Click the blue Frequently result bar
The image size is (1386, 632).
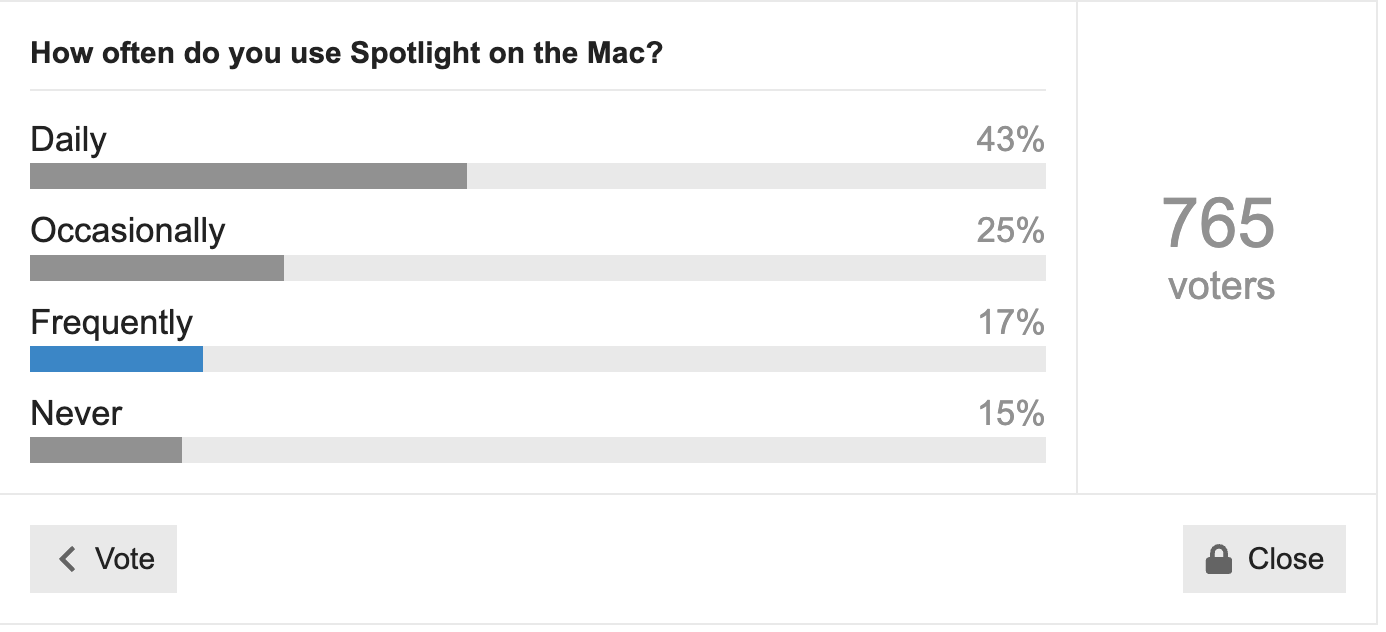(x=117, y=359)
